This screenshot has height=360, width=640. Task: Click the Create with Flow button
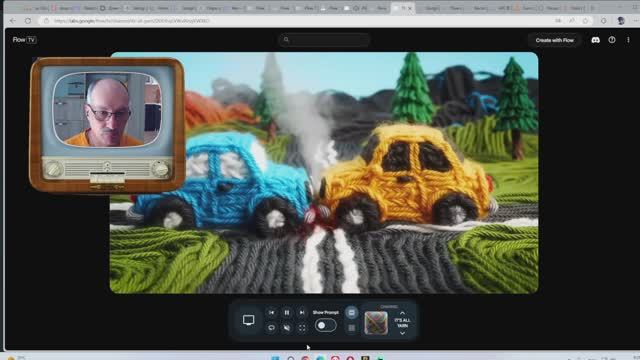pyautogui.click(x=554, y=40)
